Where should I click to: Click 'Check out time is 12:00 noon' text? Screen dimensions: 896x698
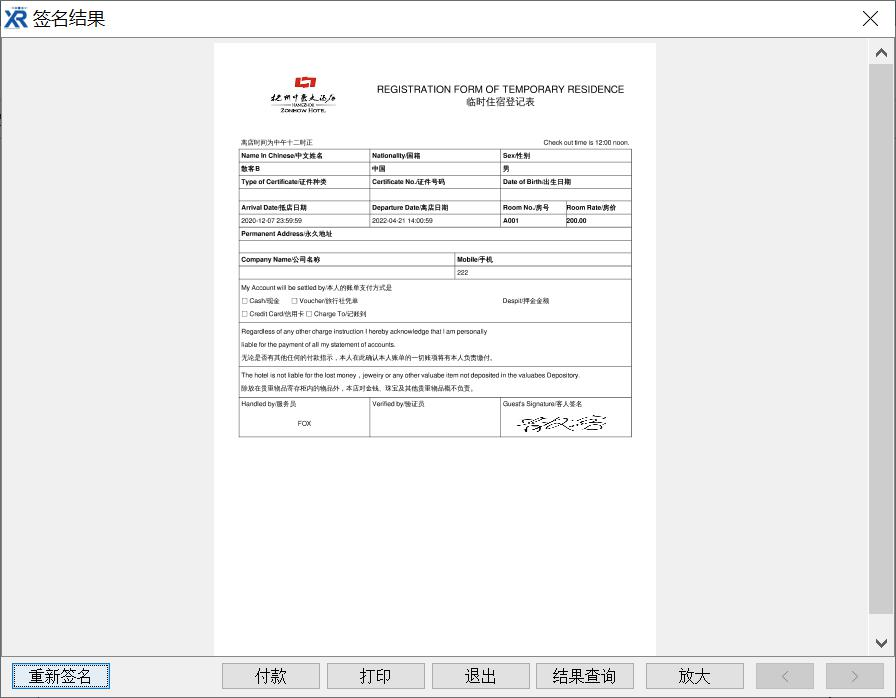(x=586, y=142)
